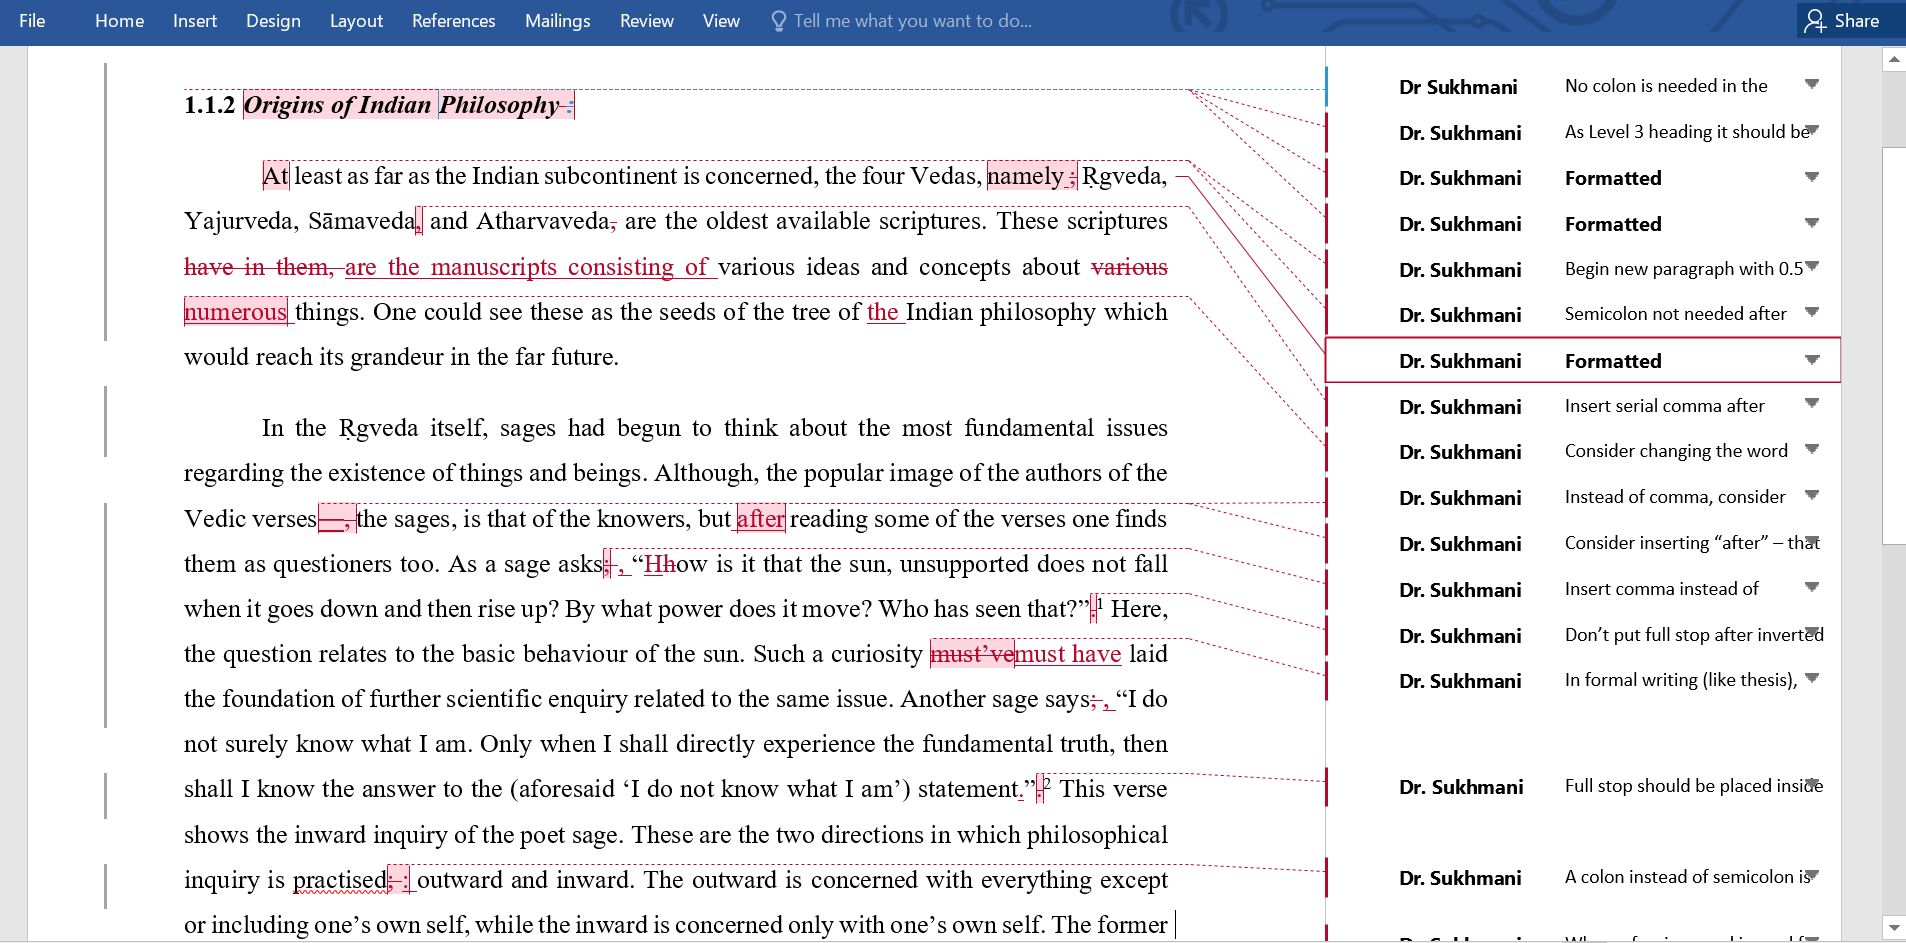Open the Review tab
Screen dimensions: 1906x943
click(x=646, y=21)
